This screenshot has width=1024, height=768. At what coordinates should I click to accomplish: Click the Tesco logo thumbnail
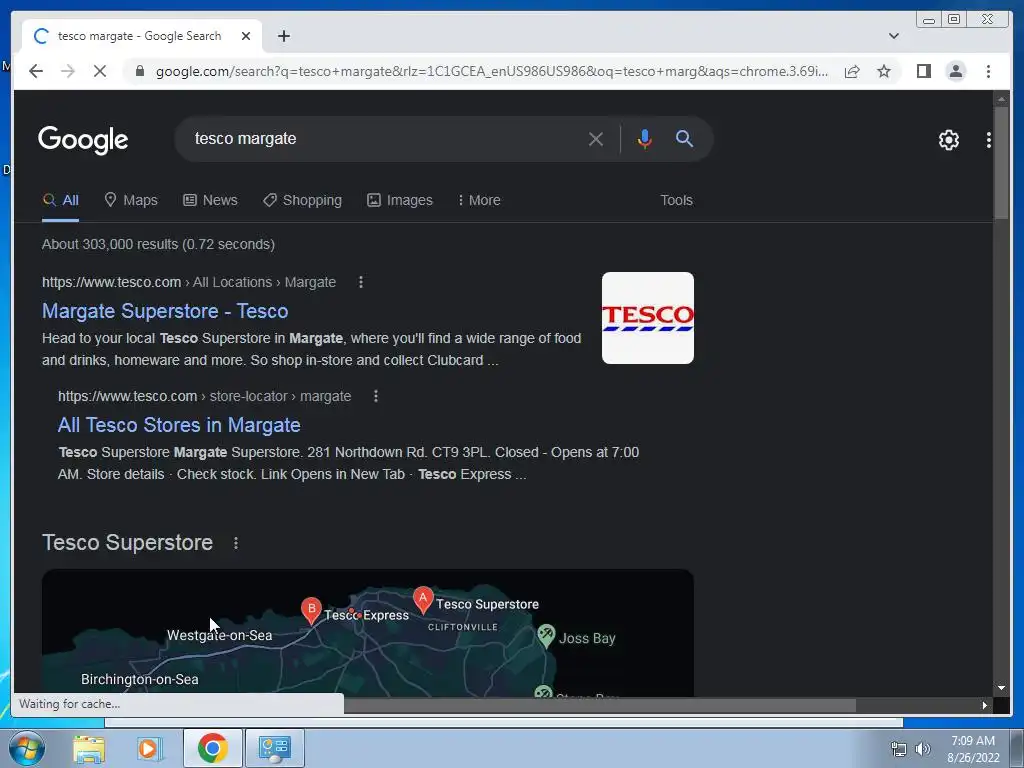(647, 318)
